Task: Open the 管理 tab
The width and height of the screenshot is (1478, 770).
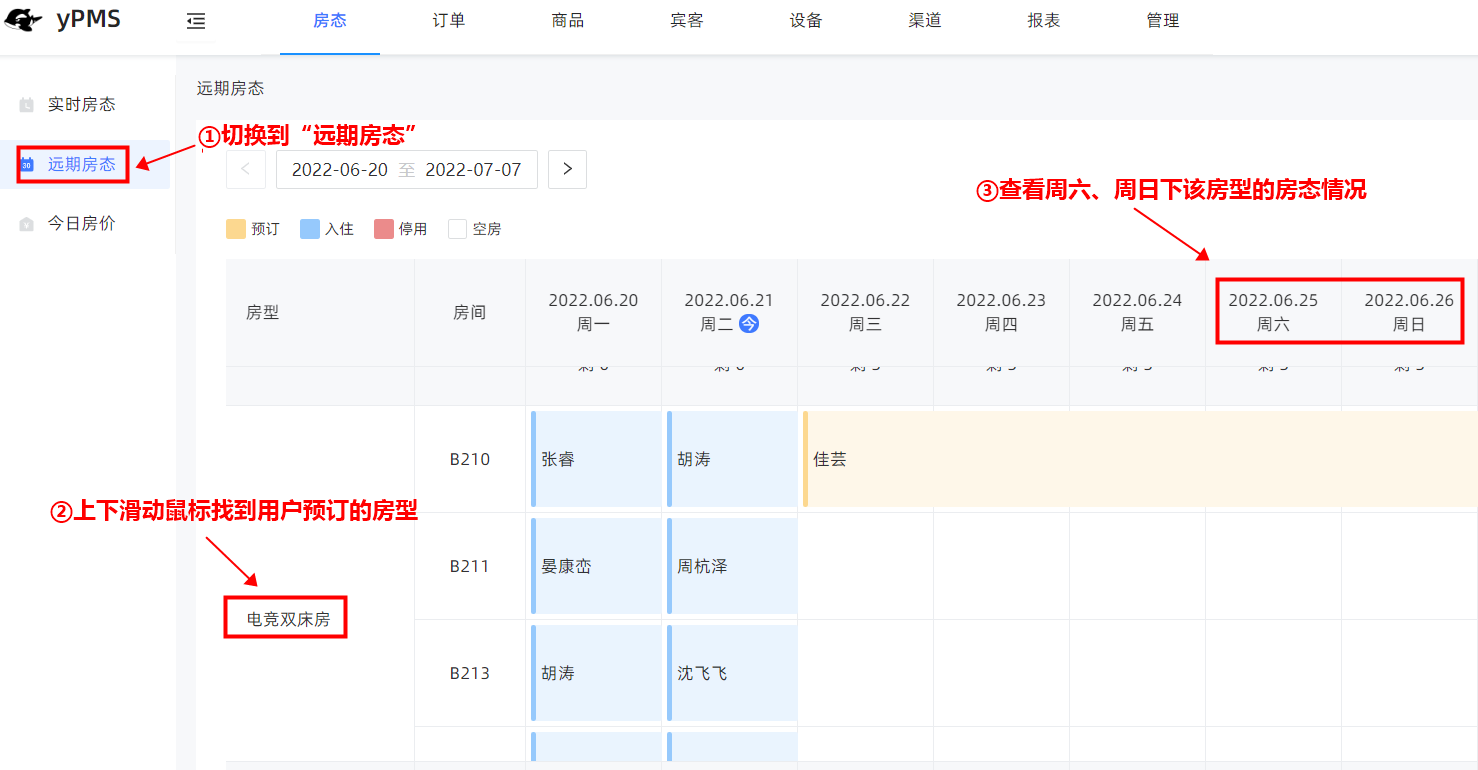Action: [x=1163, y=20]
